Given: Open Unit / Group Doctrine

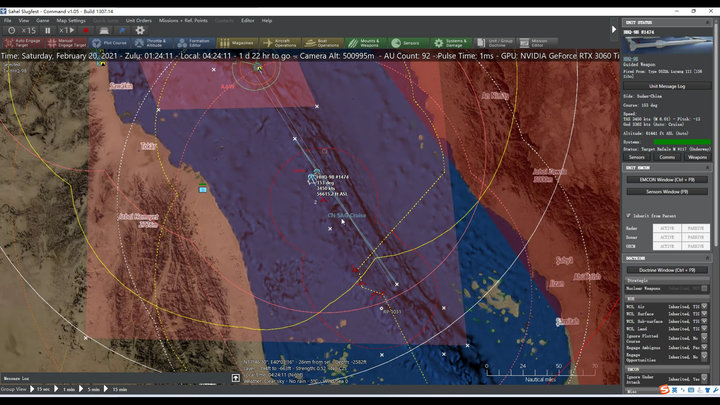Looking at the screenshot, I should (x=494, y=43).
